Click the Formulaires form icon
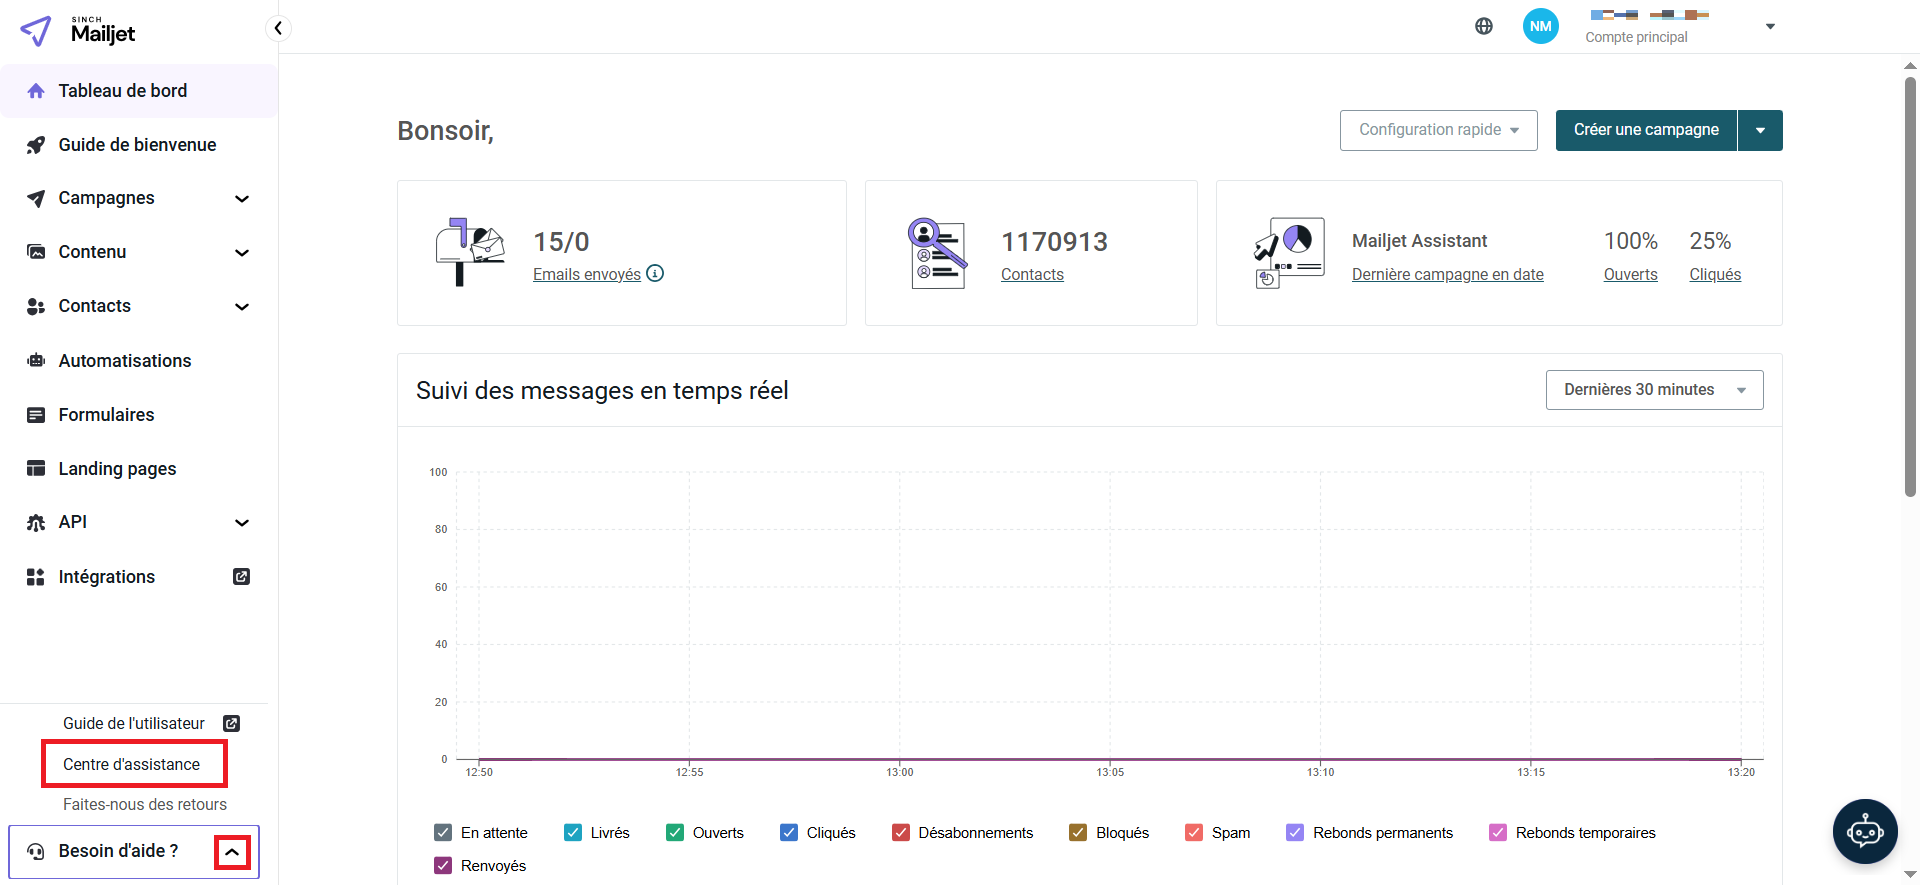The height and width of the screenshot is (885, 1920). pyautogui.click(x=36, y=415)
